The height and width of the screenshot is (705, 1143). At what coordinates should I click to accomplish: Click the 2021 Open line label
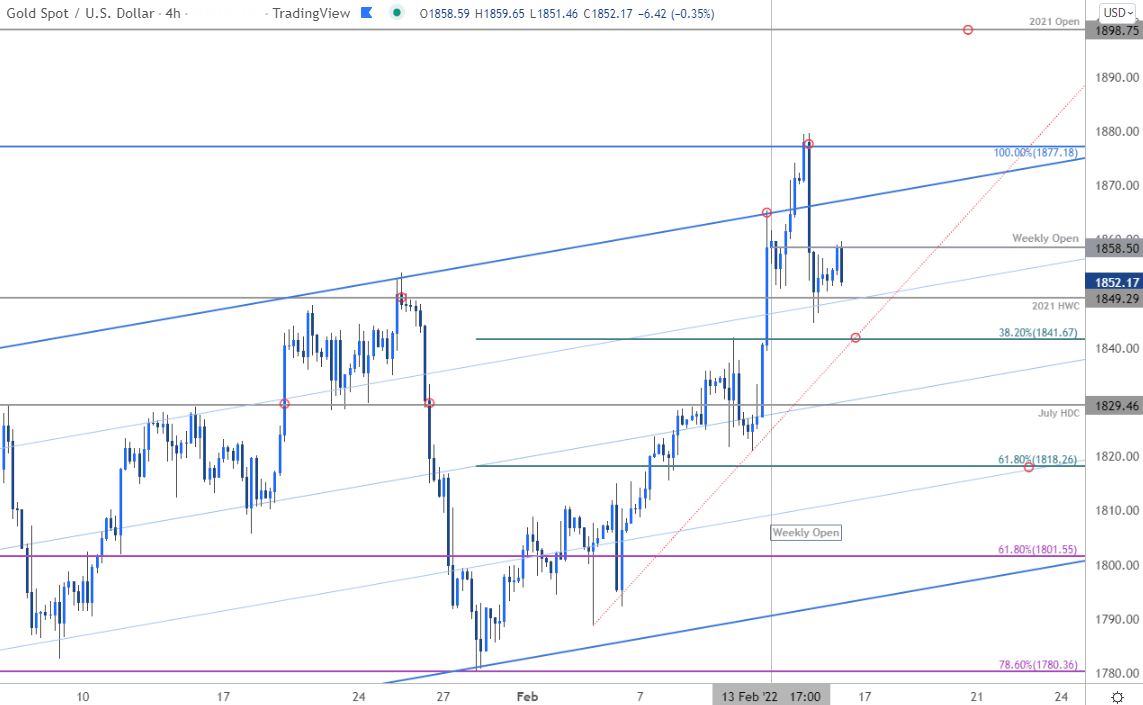click(x=1054, y=21)
